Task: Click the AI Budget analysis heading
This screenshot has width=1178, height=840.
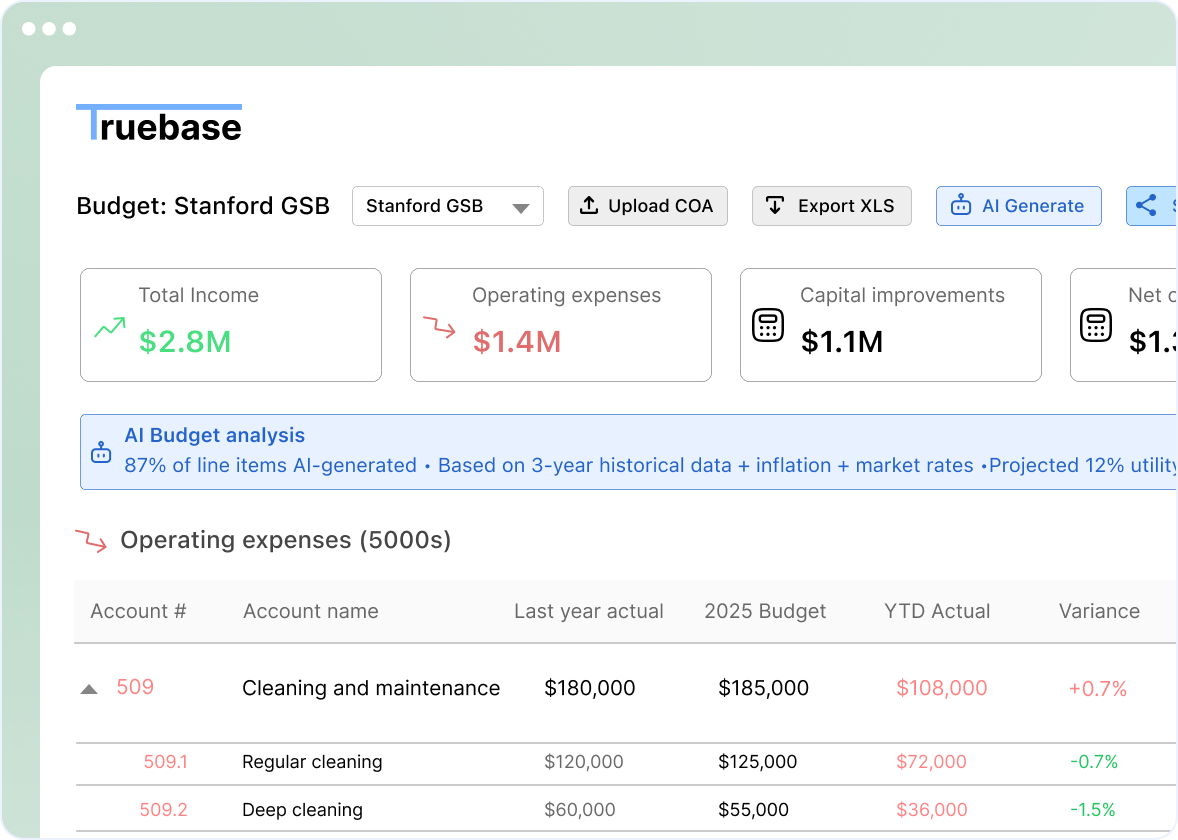Action: click(214, 435)
